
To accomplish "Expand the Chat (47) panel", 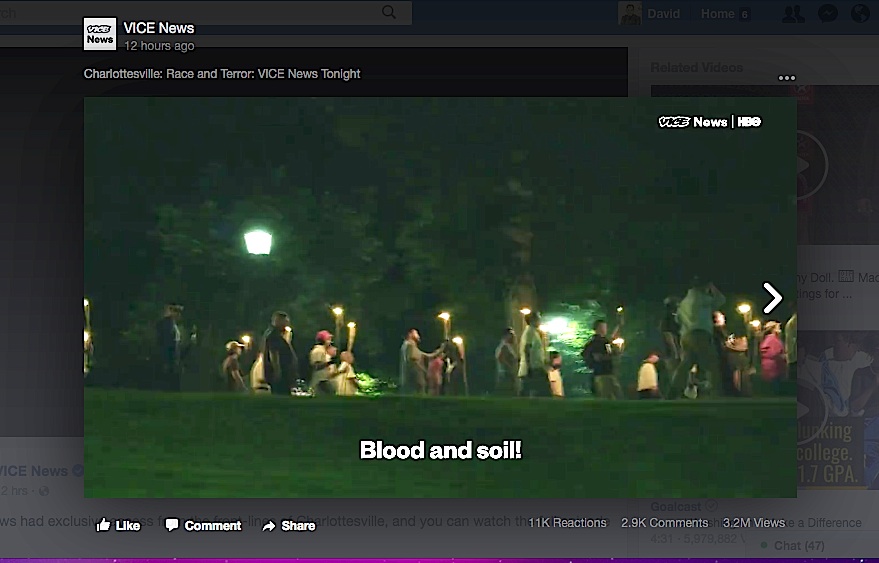I will [x=799, y=545].
